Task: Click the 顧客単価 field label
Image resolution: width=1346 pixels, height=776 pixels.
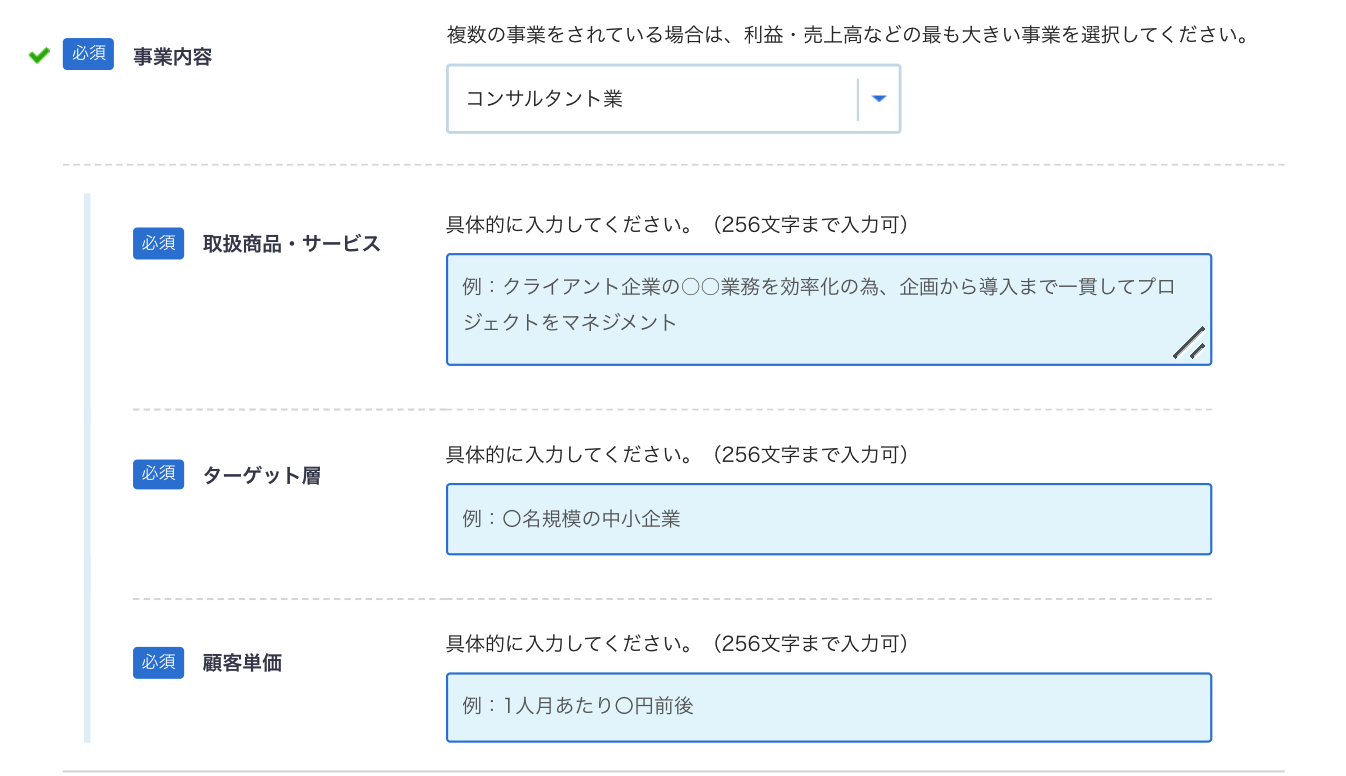Action: coord(242,663)
